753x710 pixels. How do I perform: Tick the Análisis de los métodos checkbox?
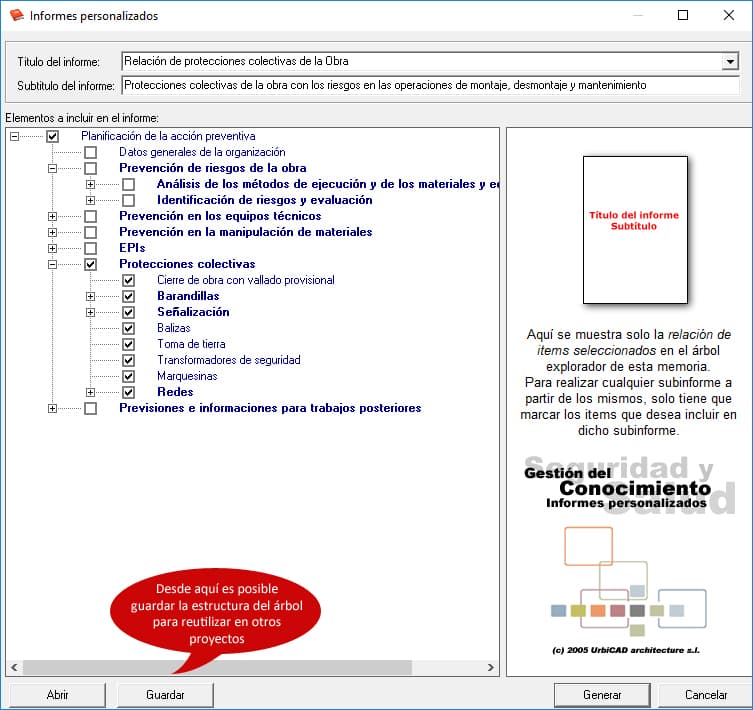128,184
